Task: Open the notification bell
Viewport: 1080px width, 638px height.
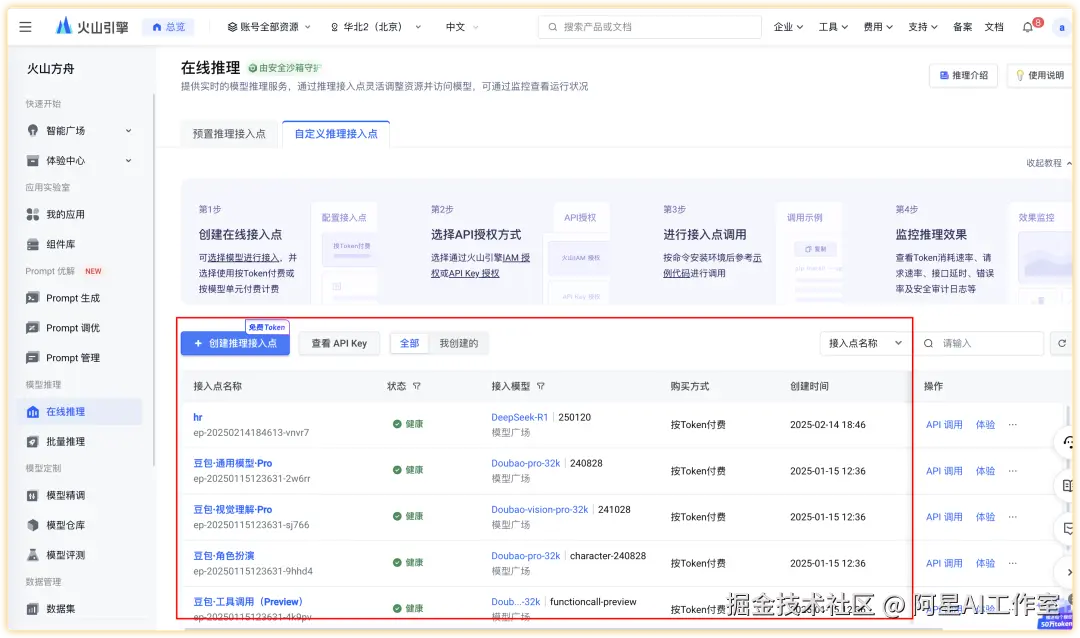Action: pyautogui.click(x=1028, y=27)
